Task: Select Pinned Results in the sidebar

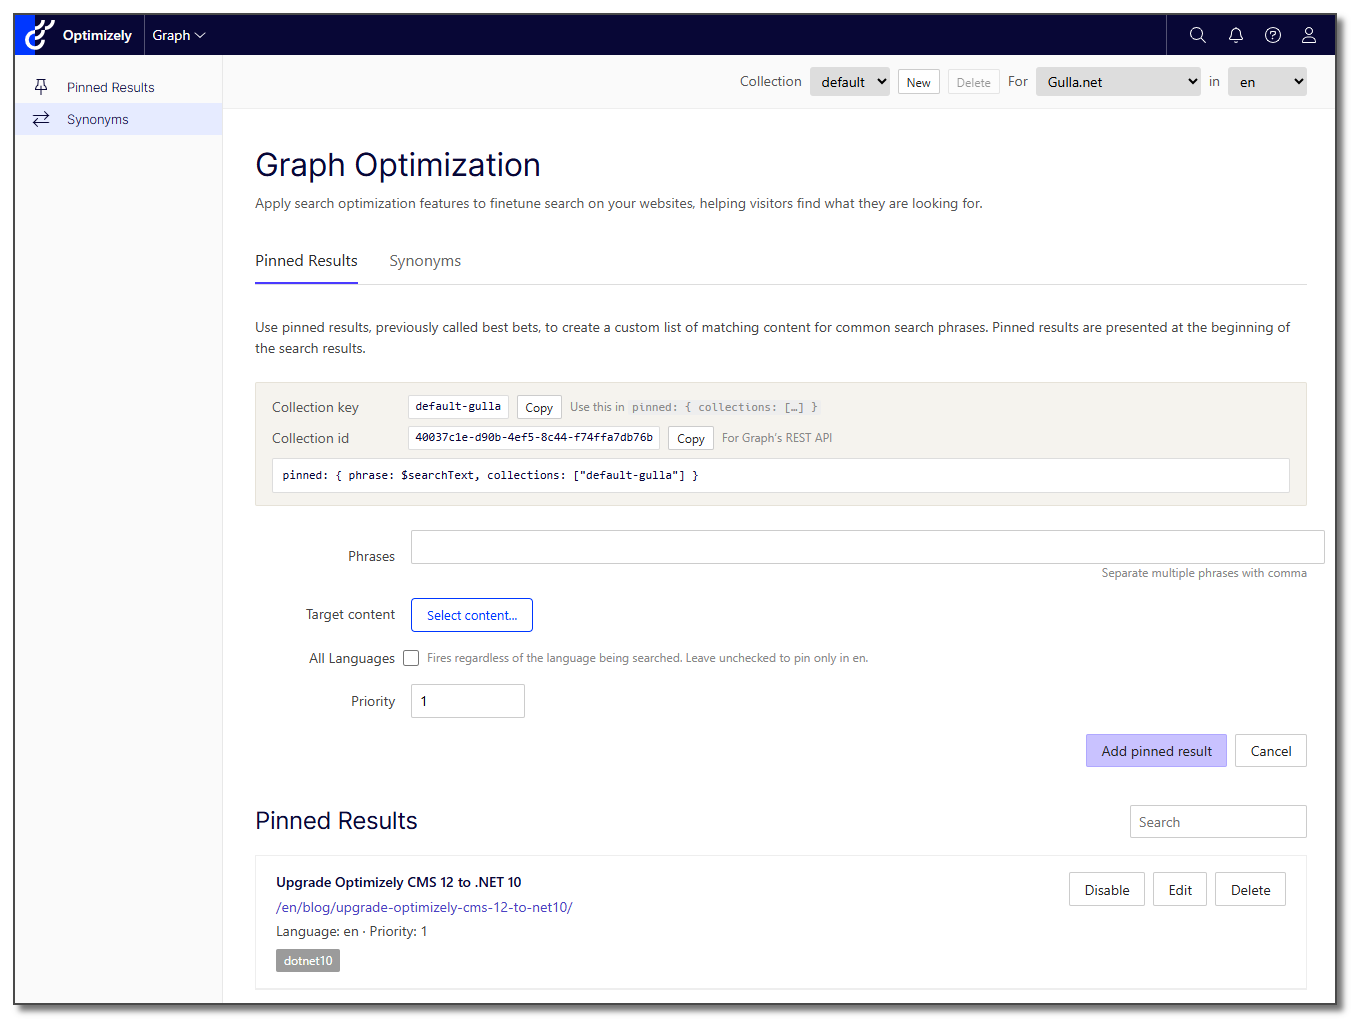Action: (x=118, y=87)
